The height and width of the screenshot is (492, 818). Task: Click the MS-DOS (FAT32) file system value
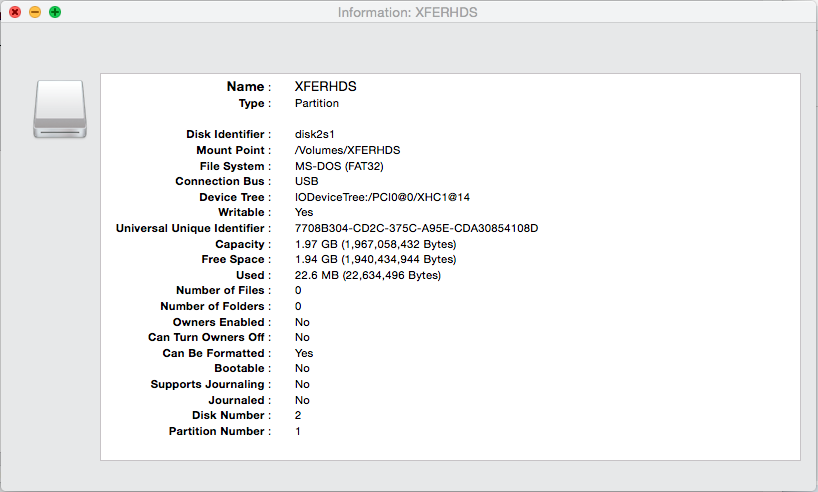click(x=339, y=166)
